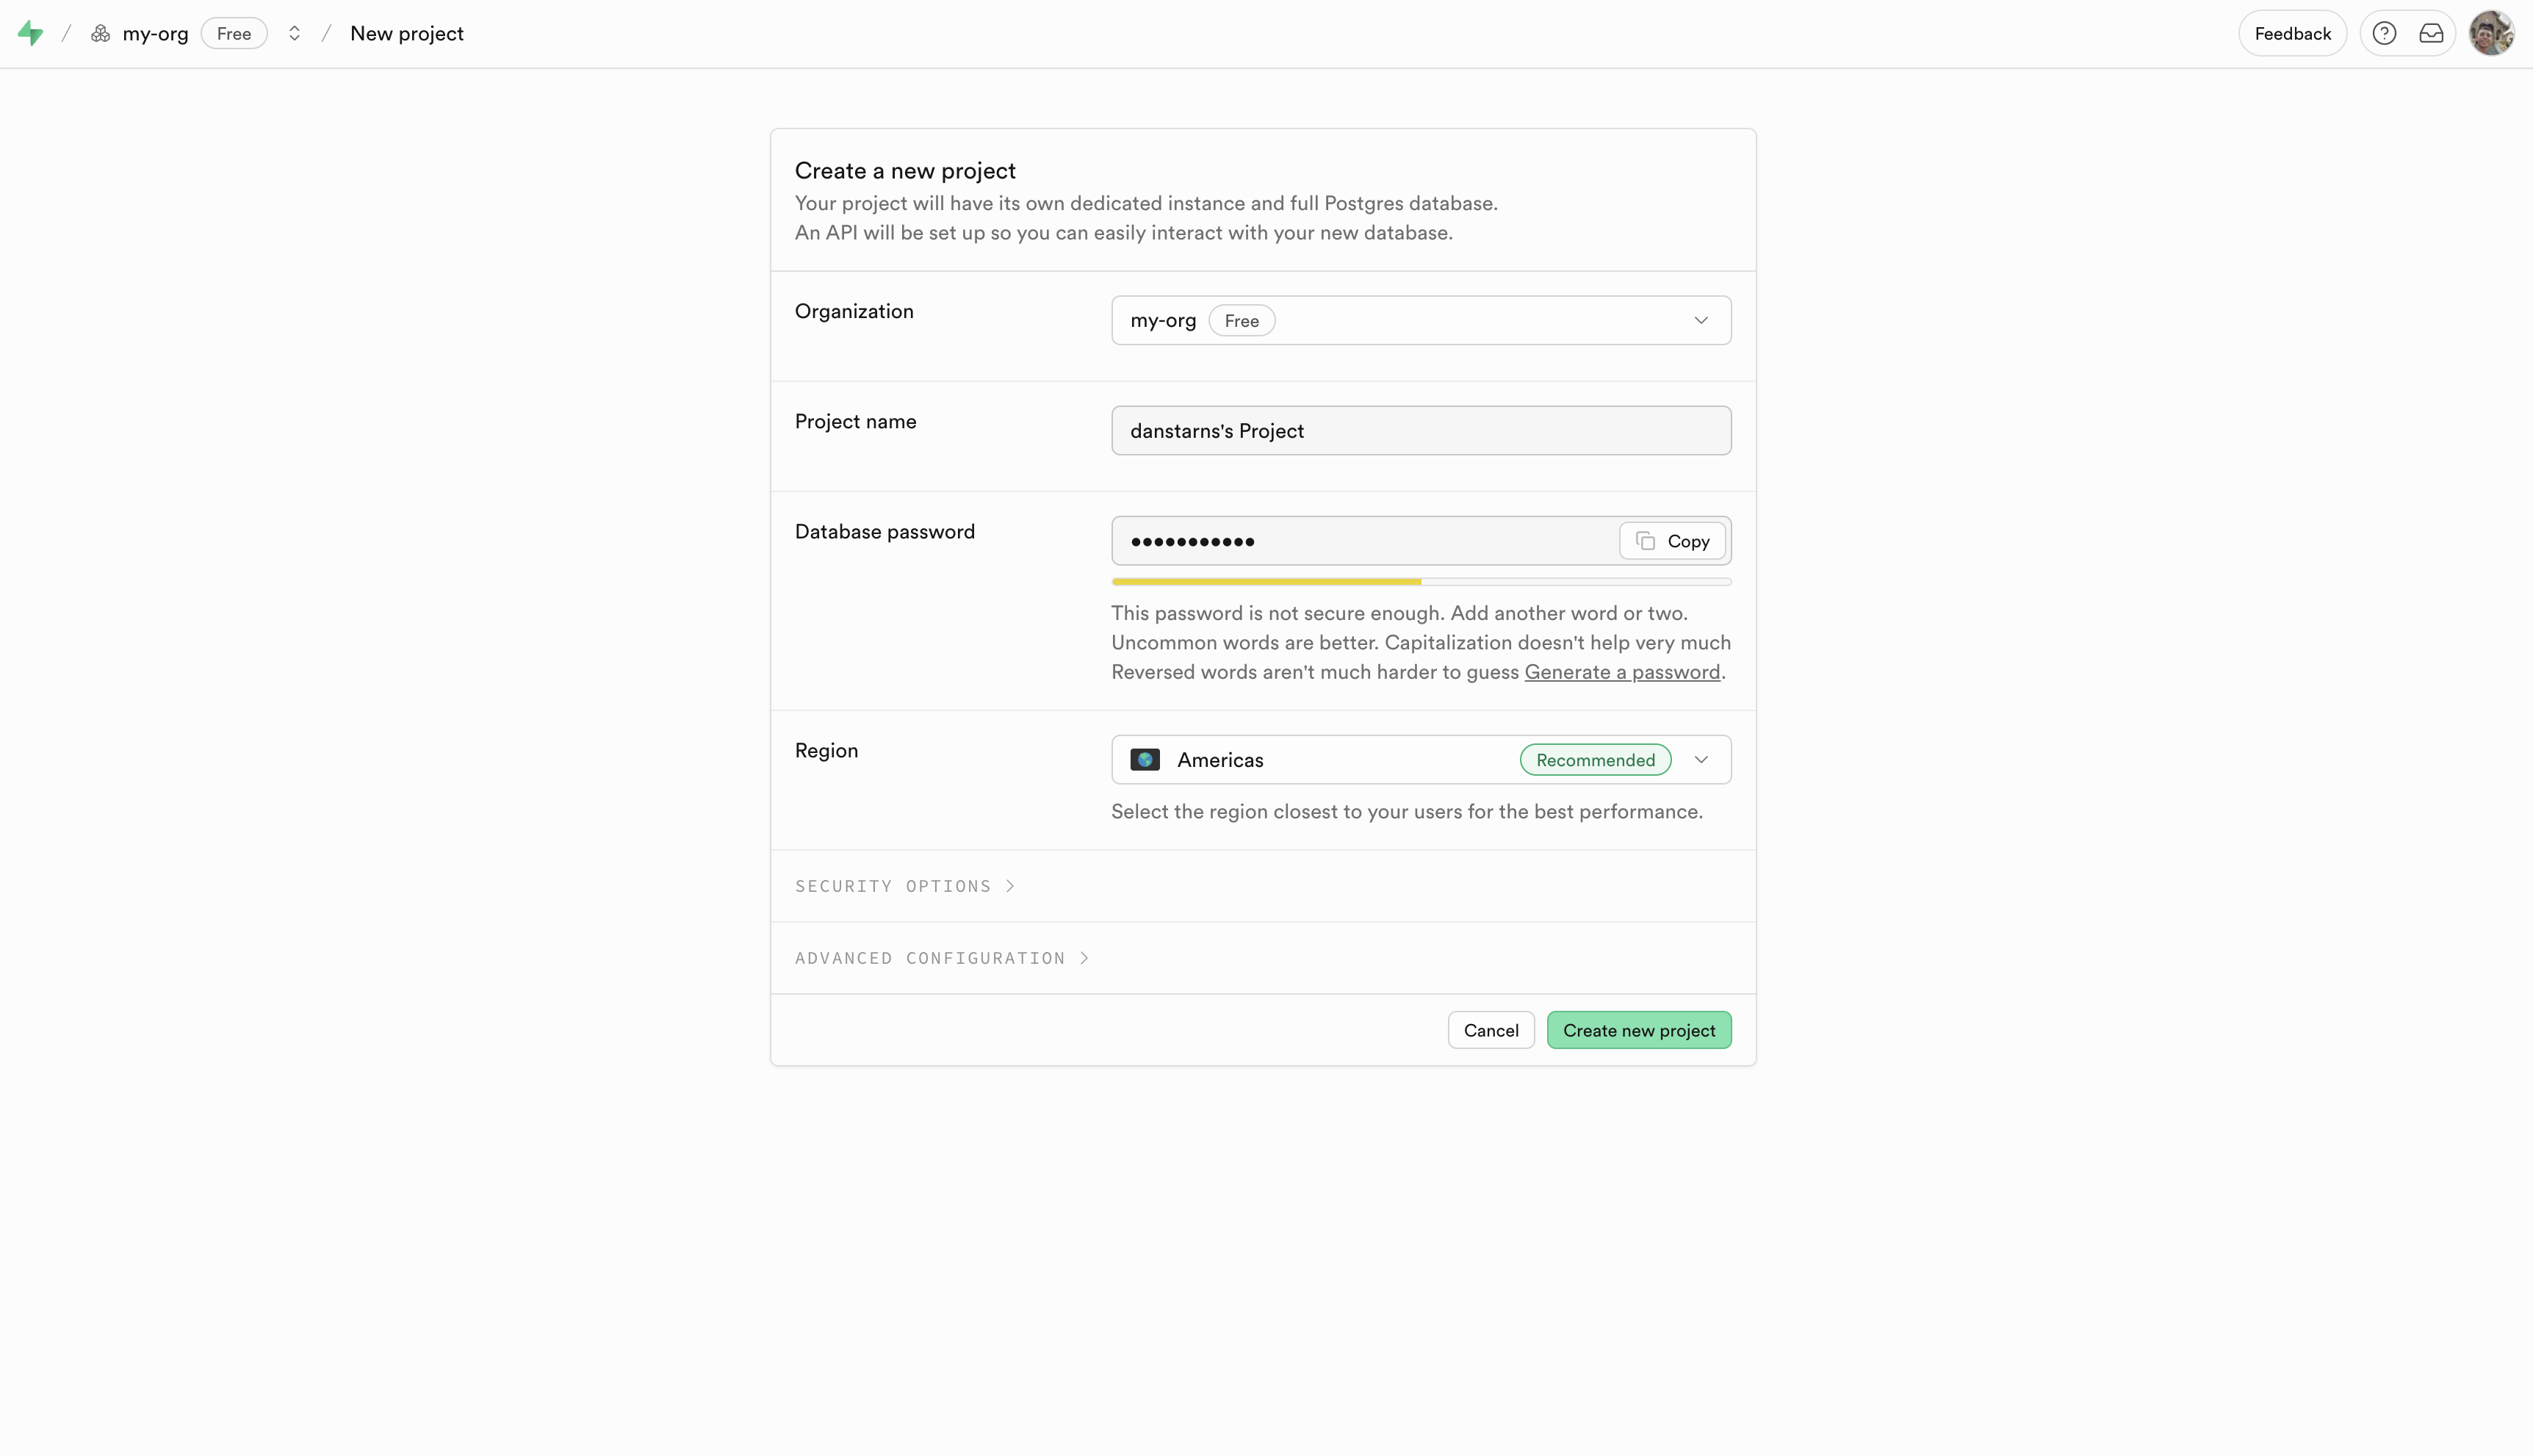
Task: Click the password strength indicator bar
Action: (1420, 581)
